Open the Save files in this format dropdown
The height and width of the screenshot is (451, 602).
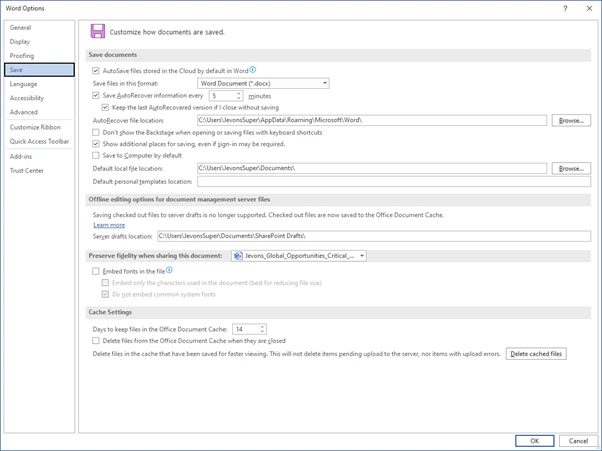325,83
